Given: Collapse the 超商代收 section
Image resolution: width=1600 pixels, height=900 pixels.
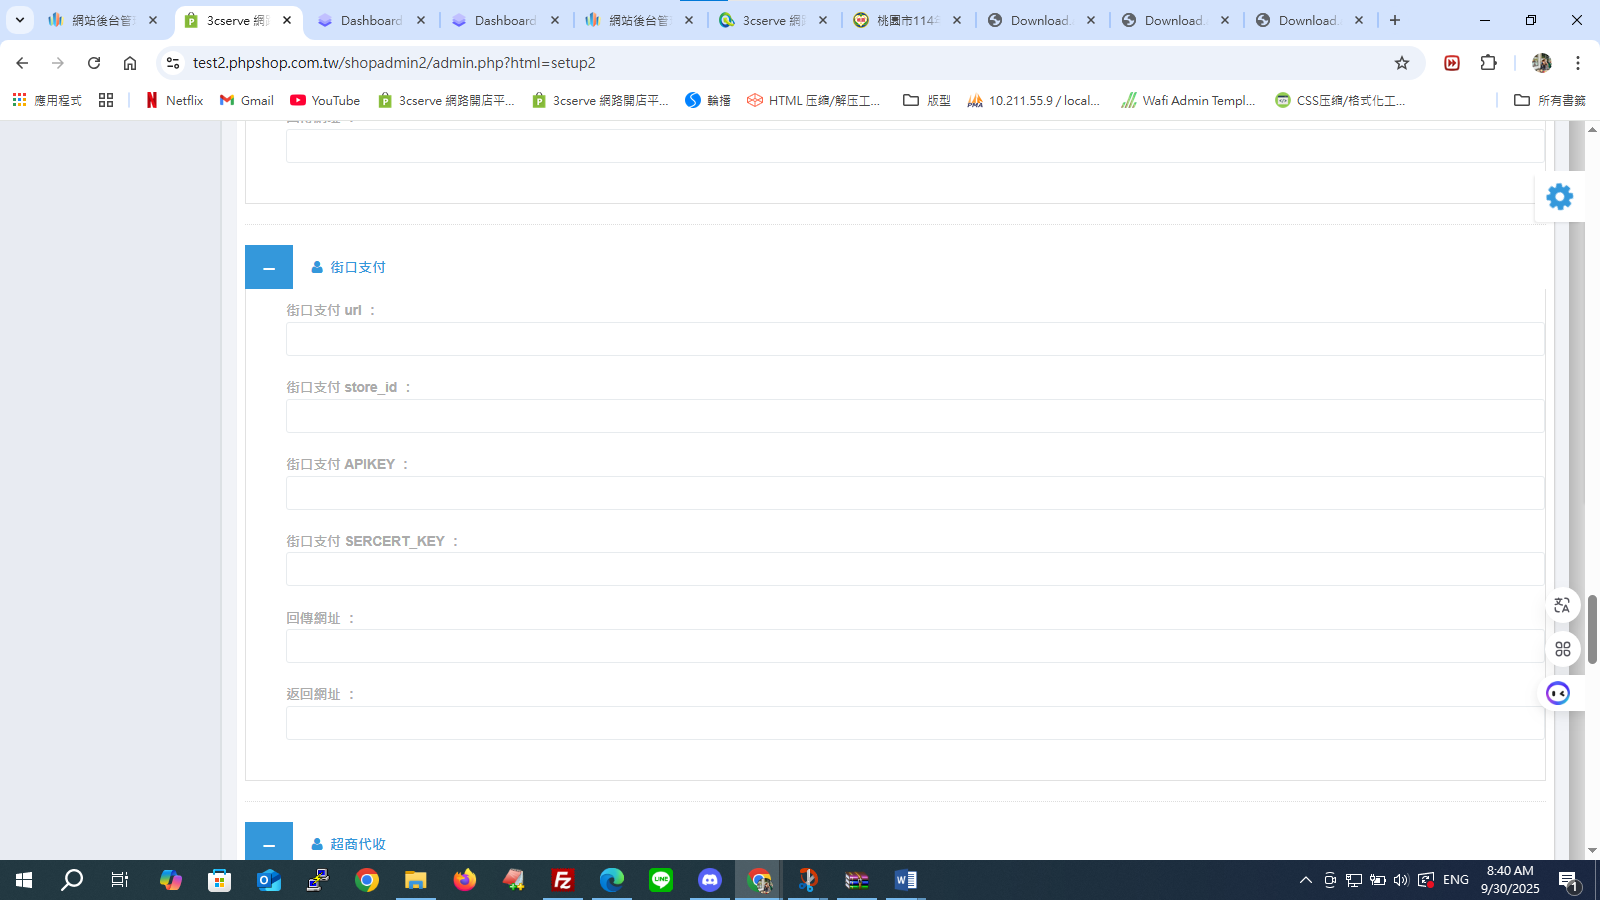Looking at the screenshot, I should (x=269, y=842).
